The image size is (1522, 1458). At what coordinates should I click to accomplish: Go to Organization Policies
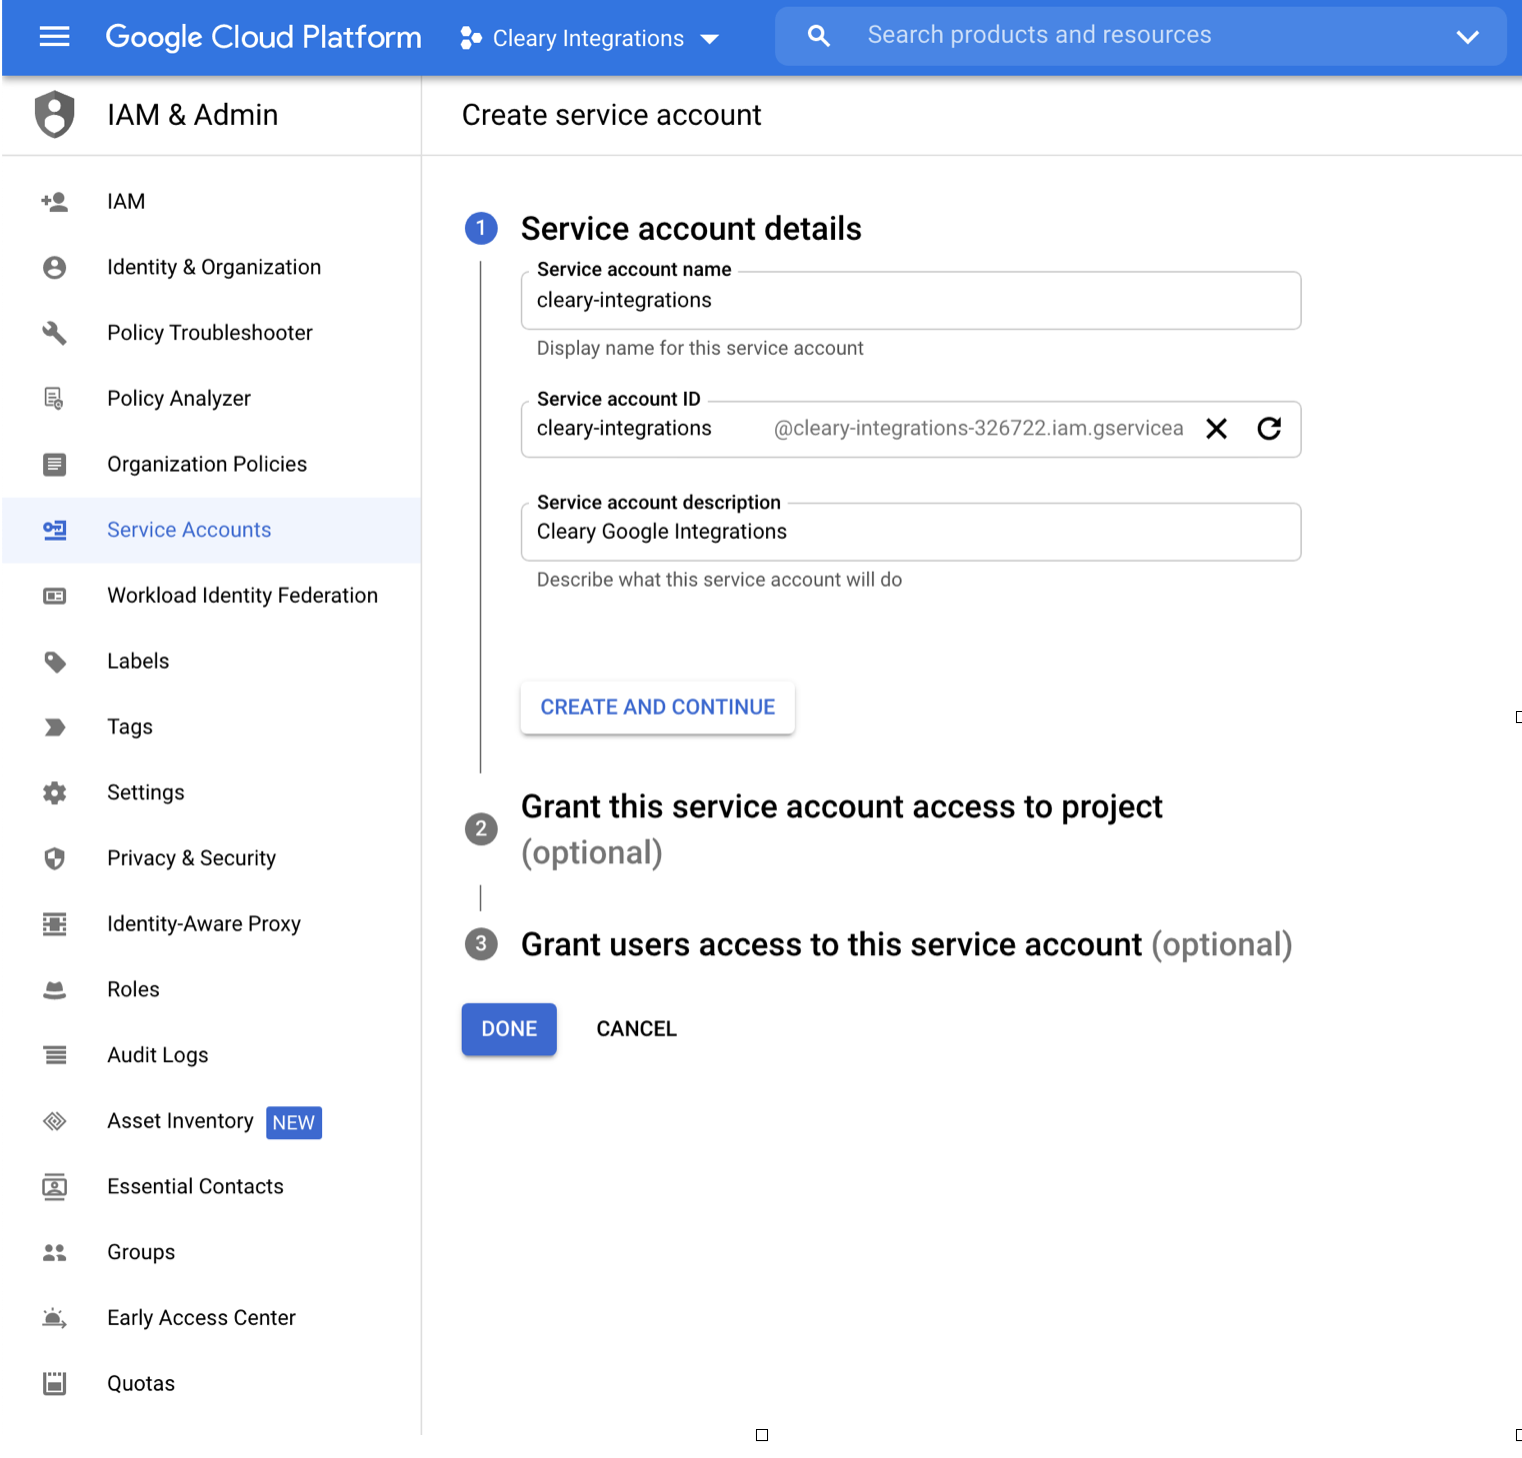211,464
